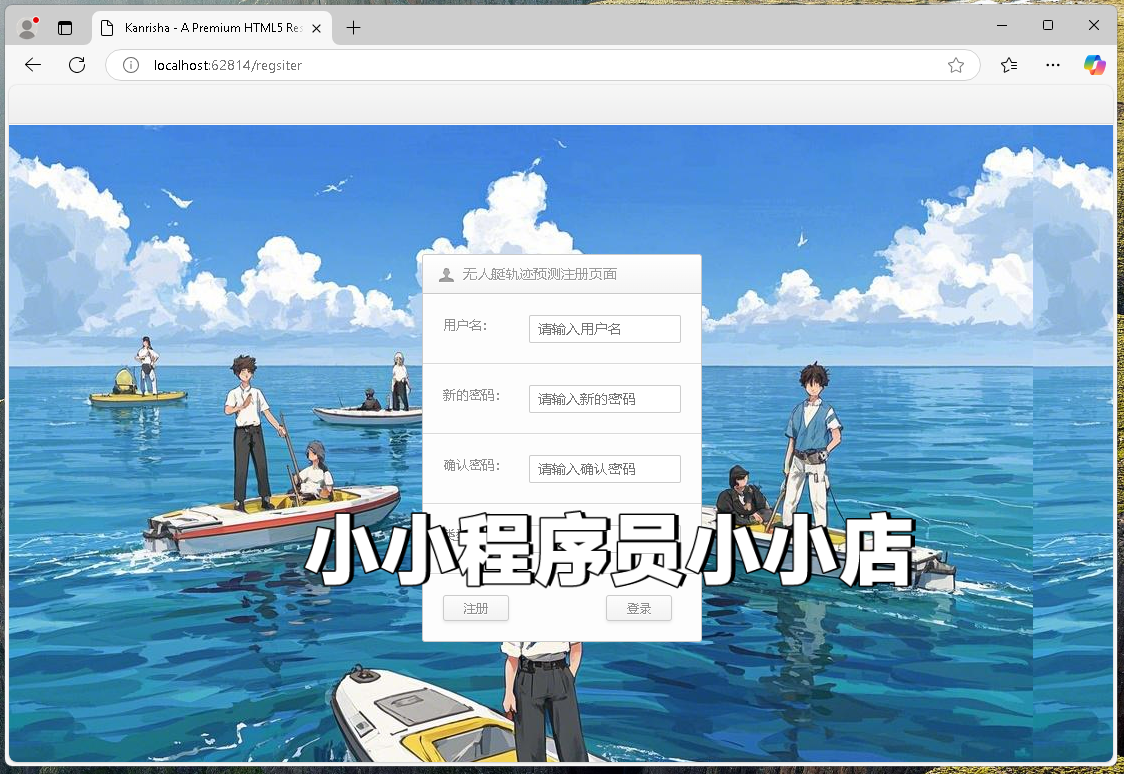
Task: Click the 无人艇轨迹预测注册页面 heading text
Action: pyautogui.click(x=539, y=274)
